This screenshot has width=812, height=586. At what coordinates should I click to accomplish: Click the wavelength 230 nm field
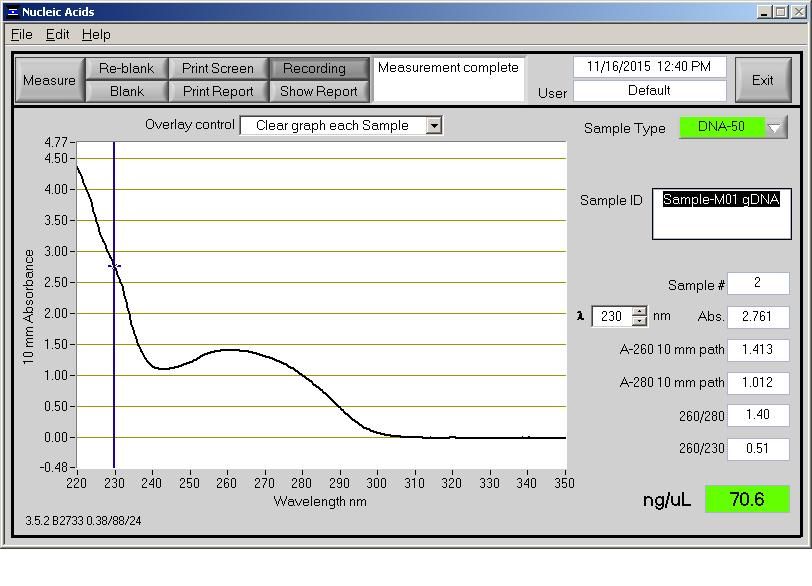tap(612, 316)
